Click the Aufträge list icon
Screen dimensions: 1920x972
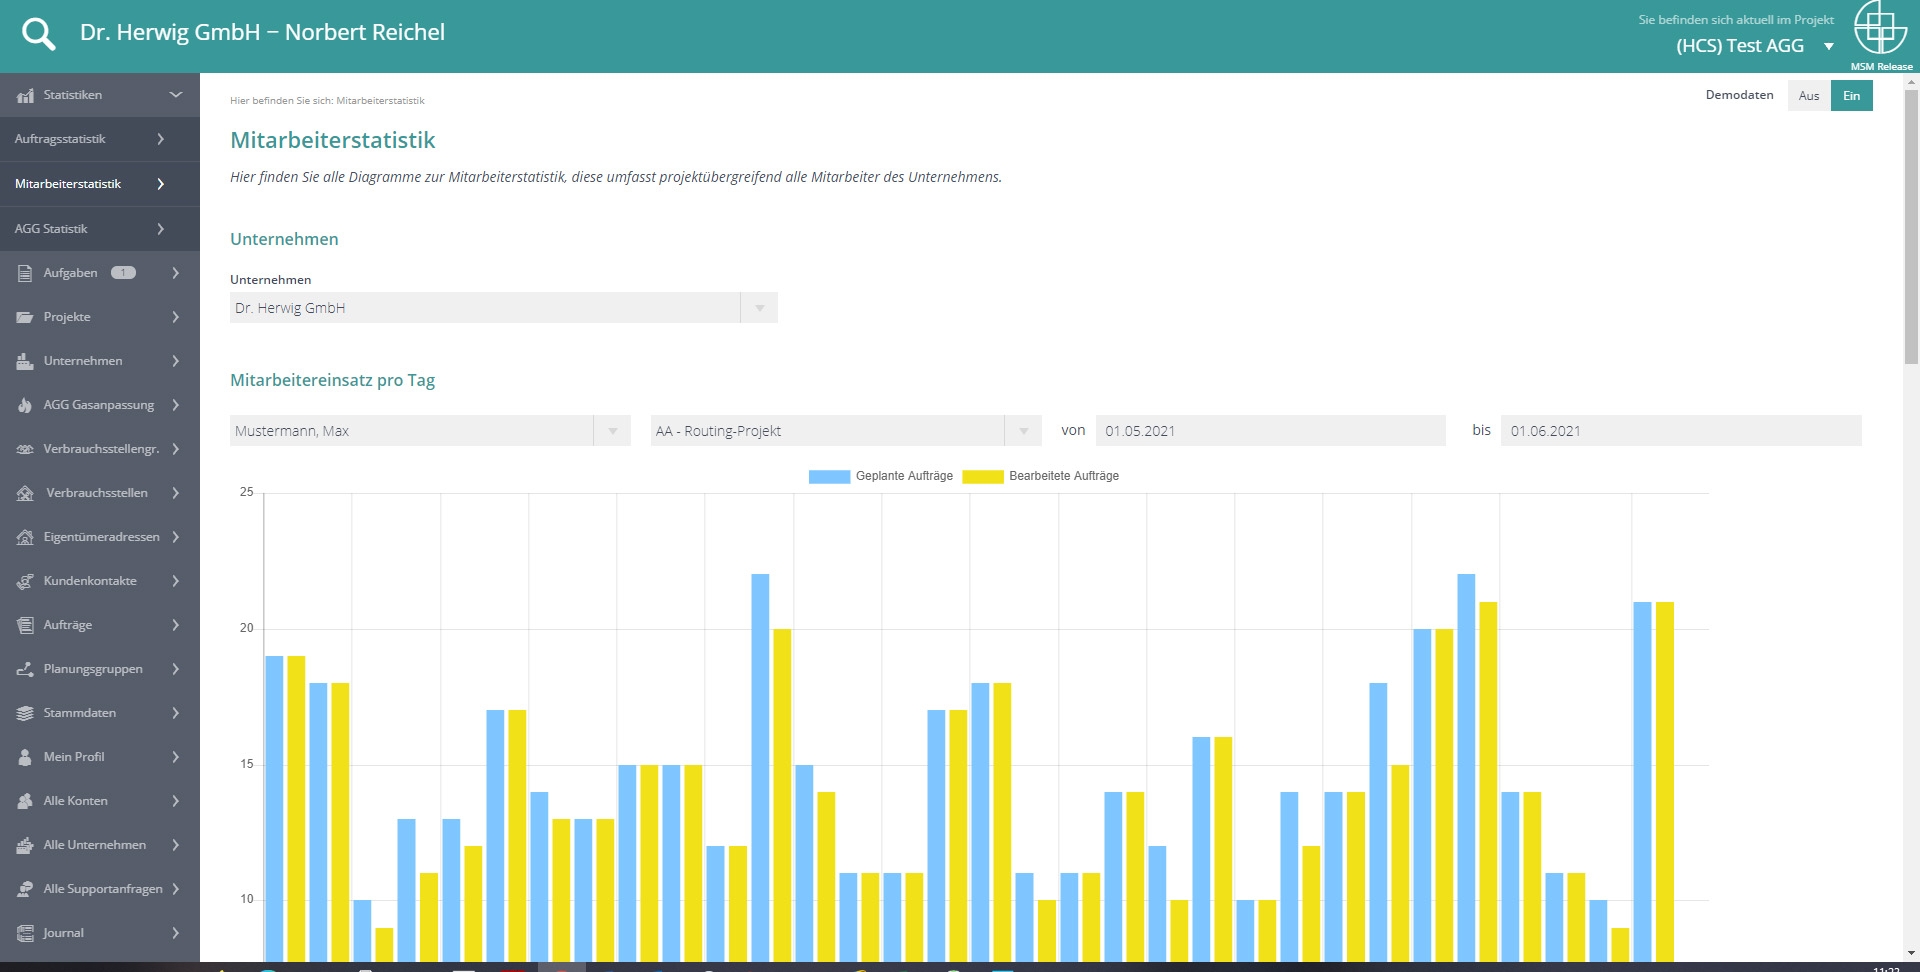25,625
